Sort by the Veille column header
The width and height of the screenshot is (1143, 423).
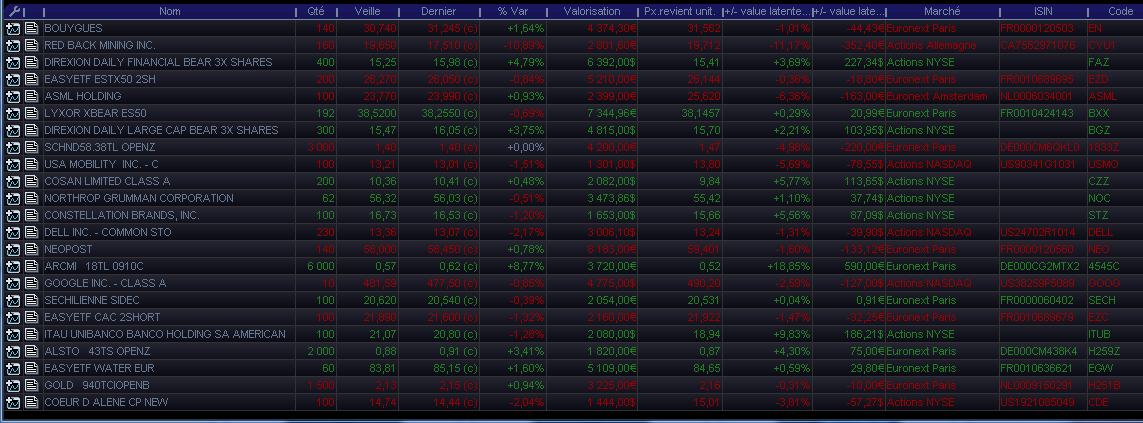[367, 12]
